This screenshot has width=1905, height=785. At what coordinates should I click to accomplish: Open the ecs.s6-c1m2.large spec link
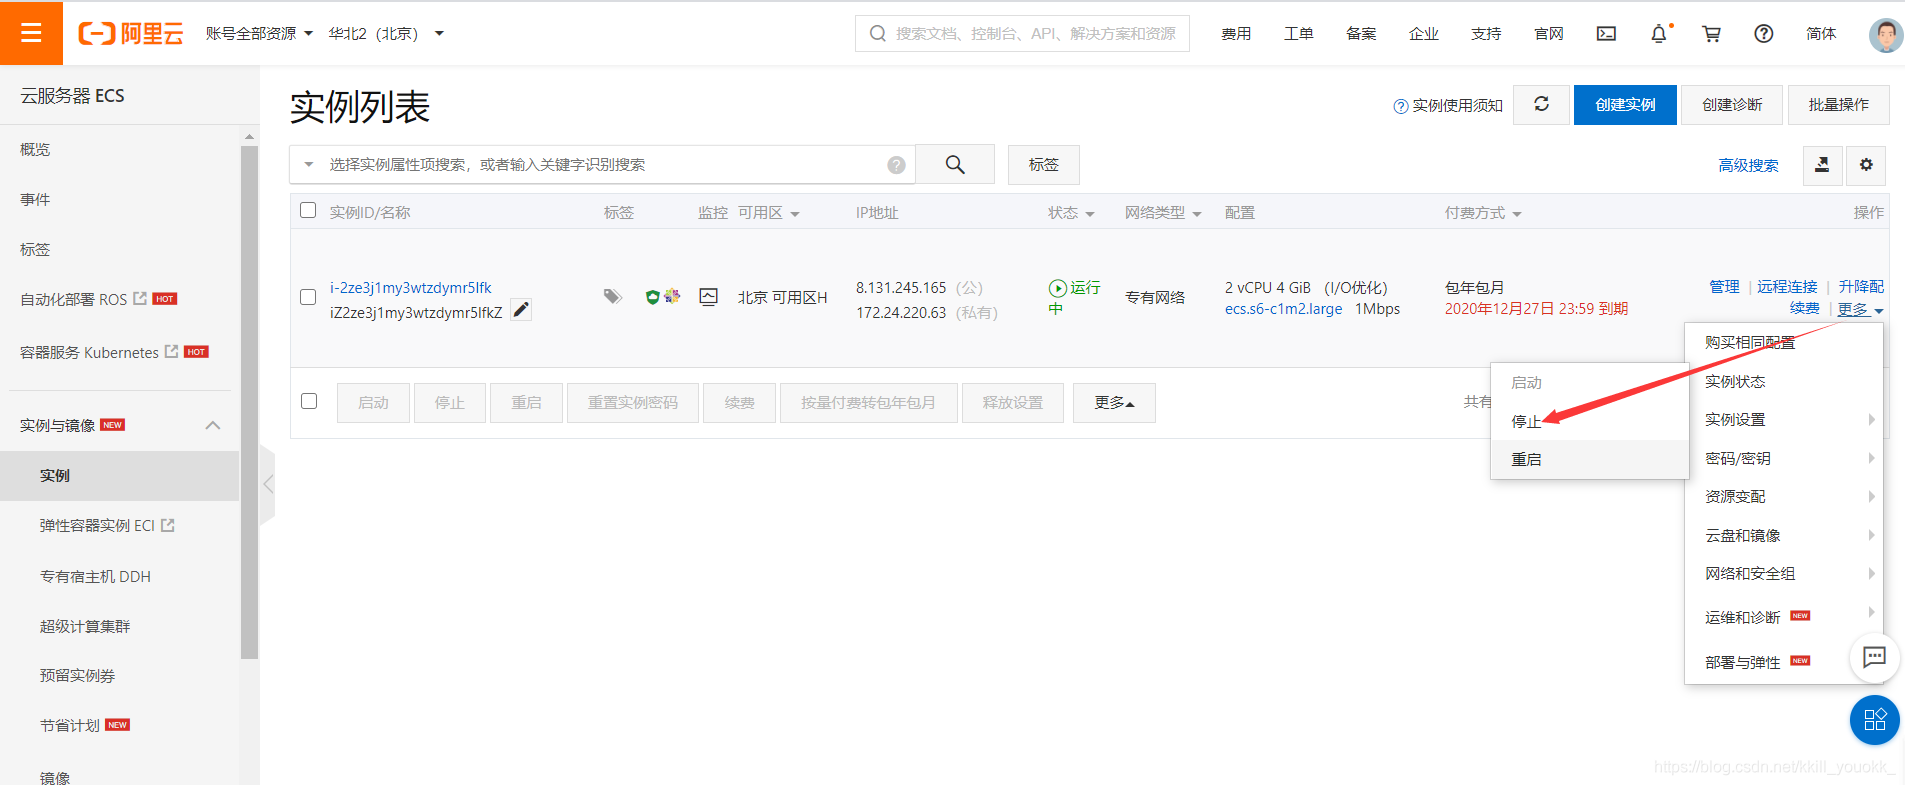pos(1283,309)
